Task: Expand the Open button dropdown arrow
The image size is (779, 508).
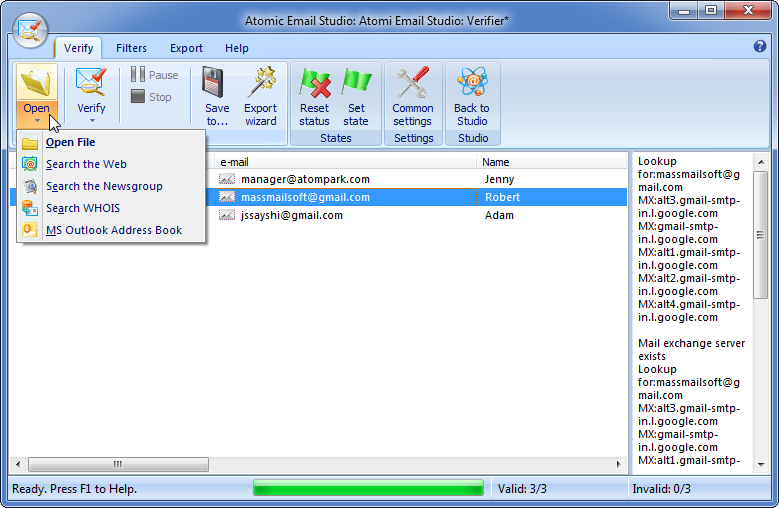Action: point(37,121)
